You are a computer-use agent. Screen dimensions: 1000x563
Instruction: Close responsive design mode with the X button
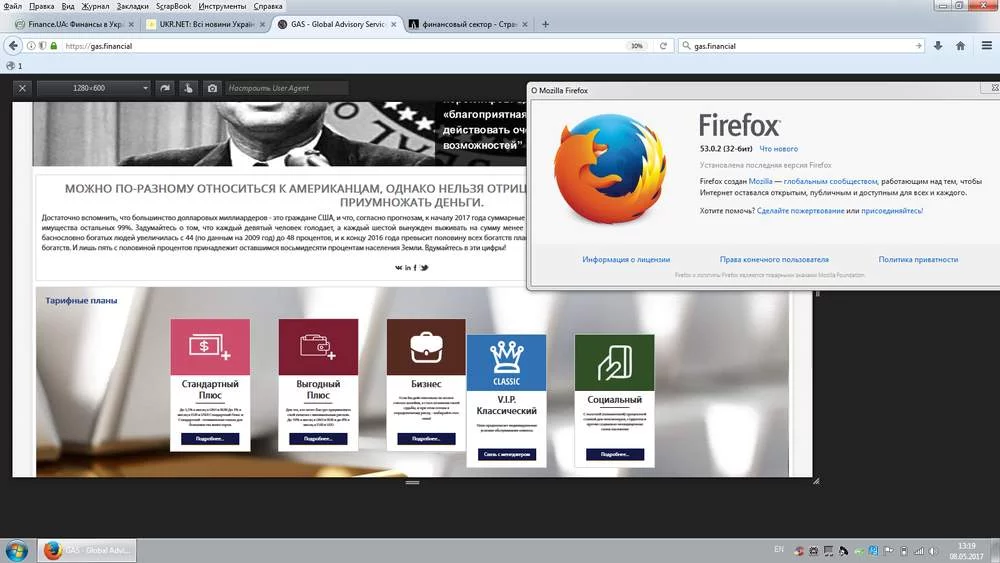coord(22,88)
